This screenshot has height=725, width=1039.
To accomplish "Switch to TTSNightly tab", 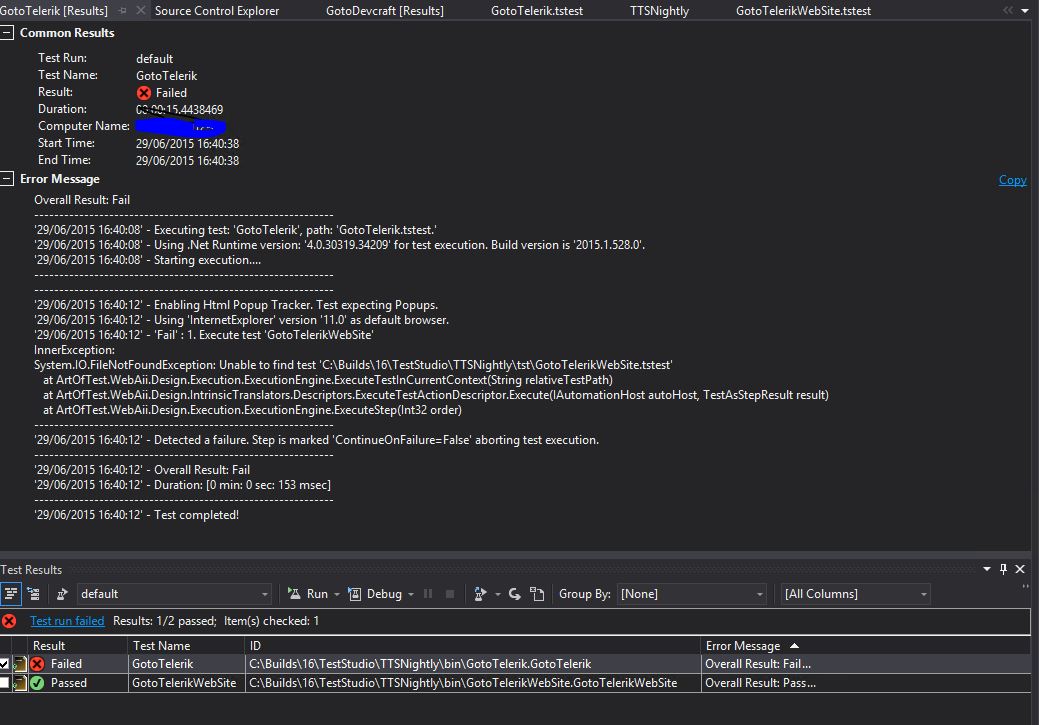I will [659, 11].
